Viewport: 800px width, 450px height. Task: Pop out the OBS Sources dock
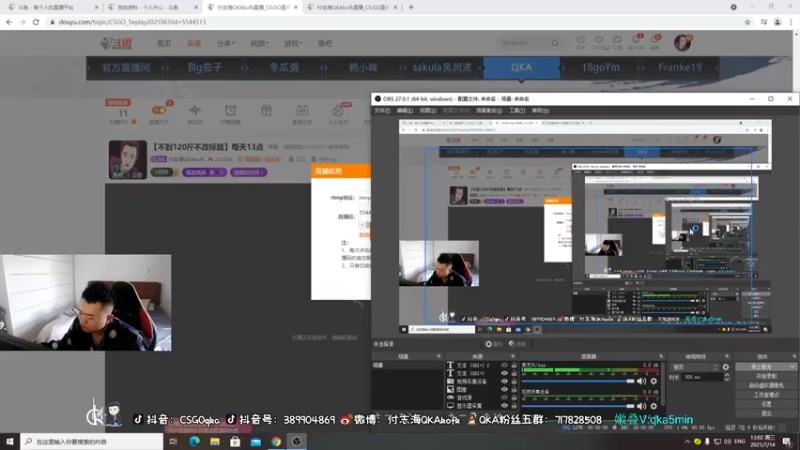click(513, 356)
